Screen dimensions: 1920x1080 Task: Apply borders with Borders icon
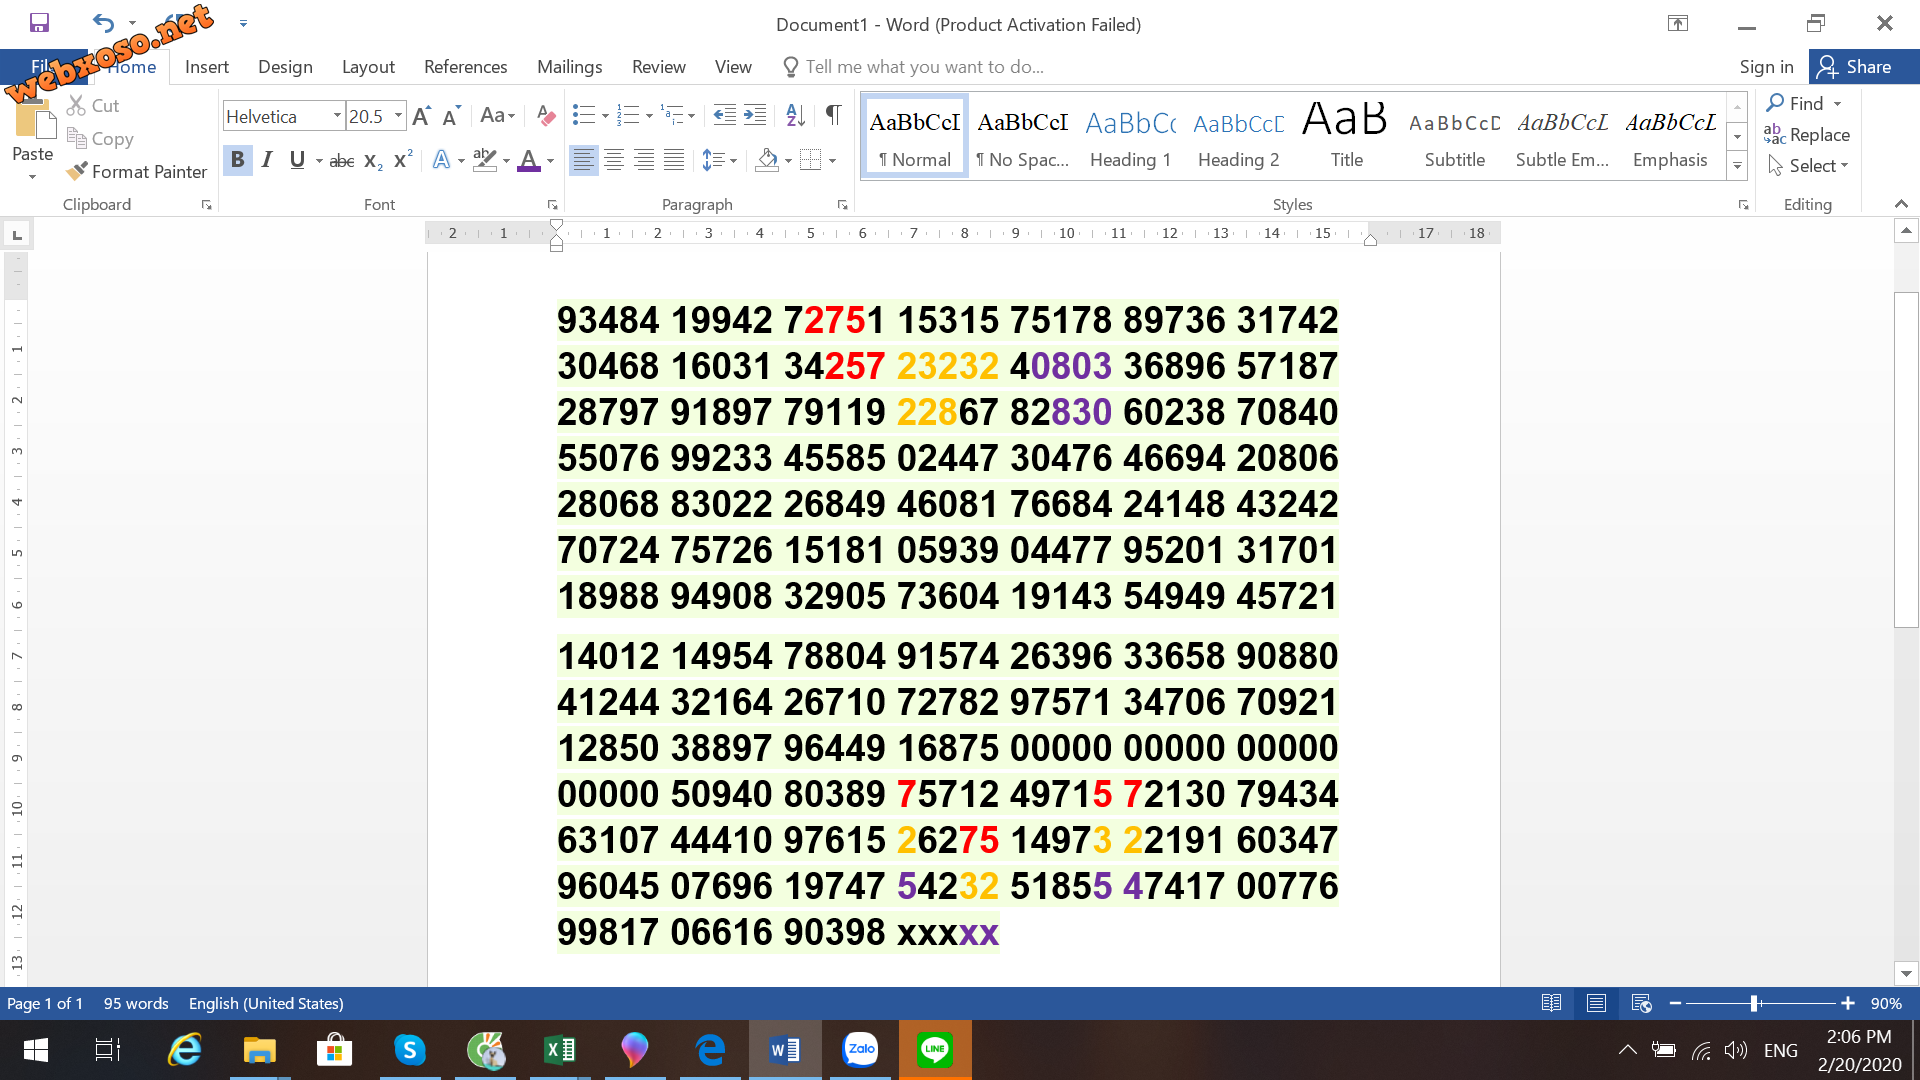[811, 160]
